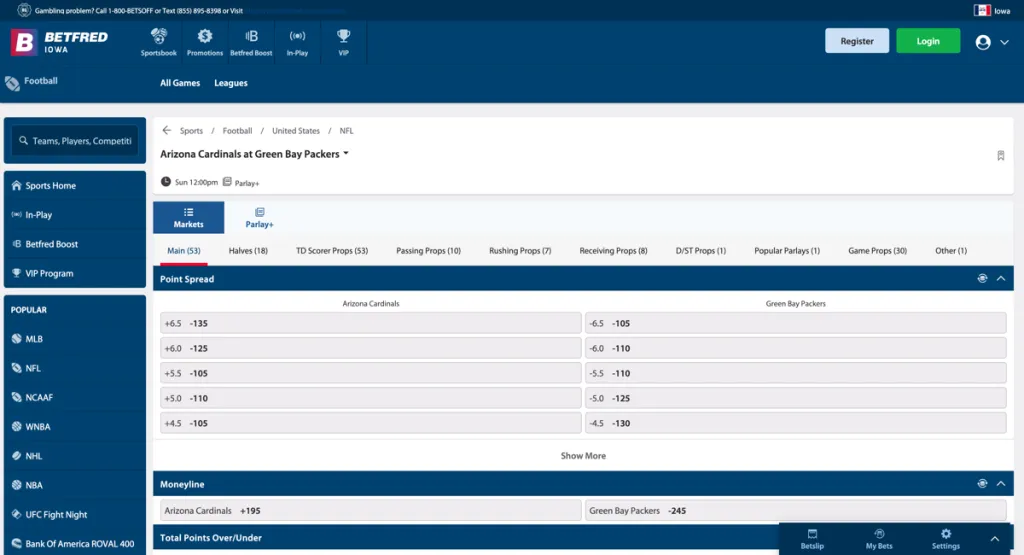
Task: Click the back arrow in breadcrumb
Action: (167, 131)
